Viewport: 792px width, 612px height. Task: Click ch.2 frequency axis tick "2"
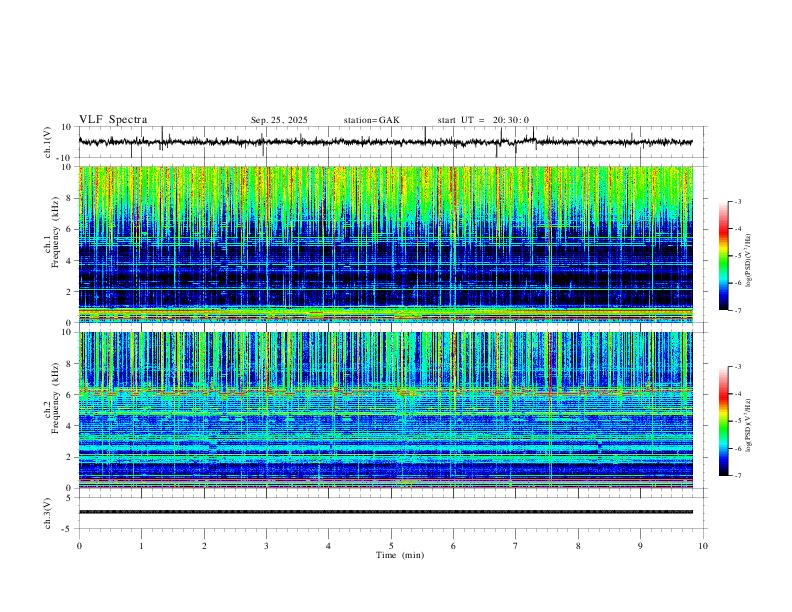[x=68, y=457]
